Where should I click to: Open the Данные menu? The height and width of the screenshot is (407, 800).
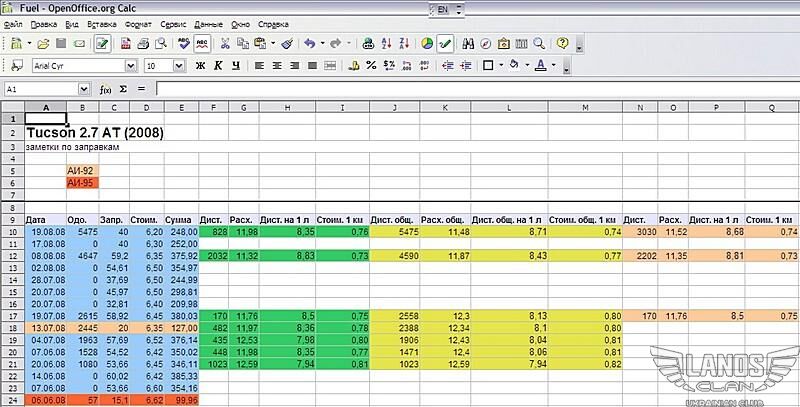click(208, 22)
